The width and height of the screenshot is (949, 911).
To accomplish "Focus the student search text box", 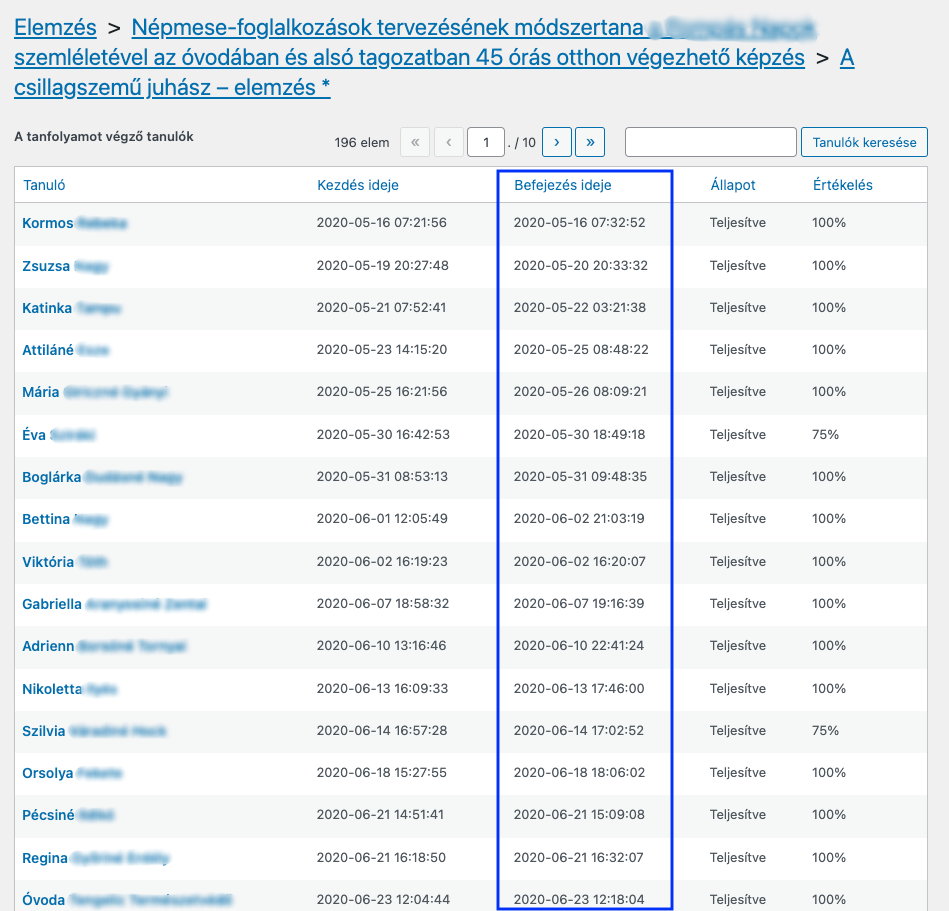I will tap(711, 142).
